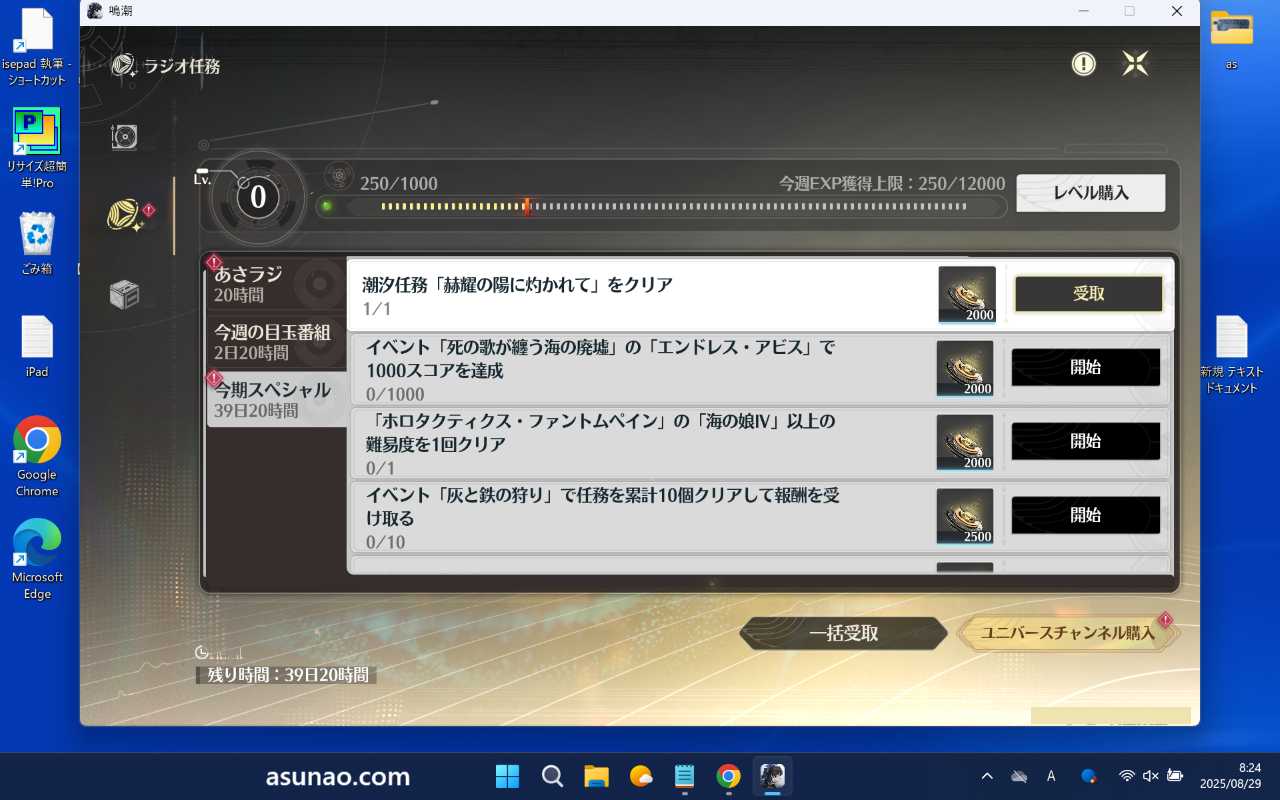1280x800 pixels.
Task: Click the level 0 circular badge
Action: 258,197
